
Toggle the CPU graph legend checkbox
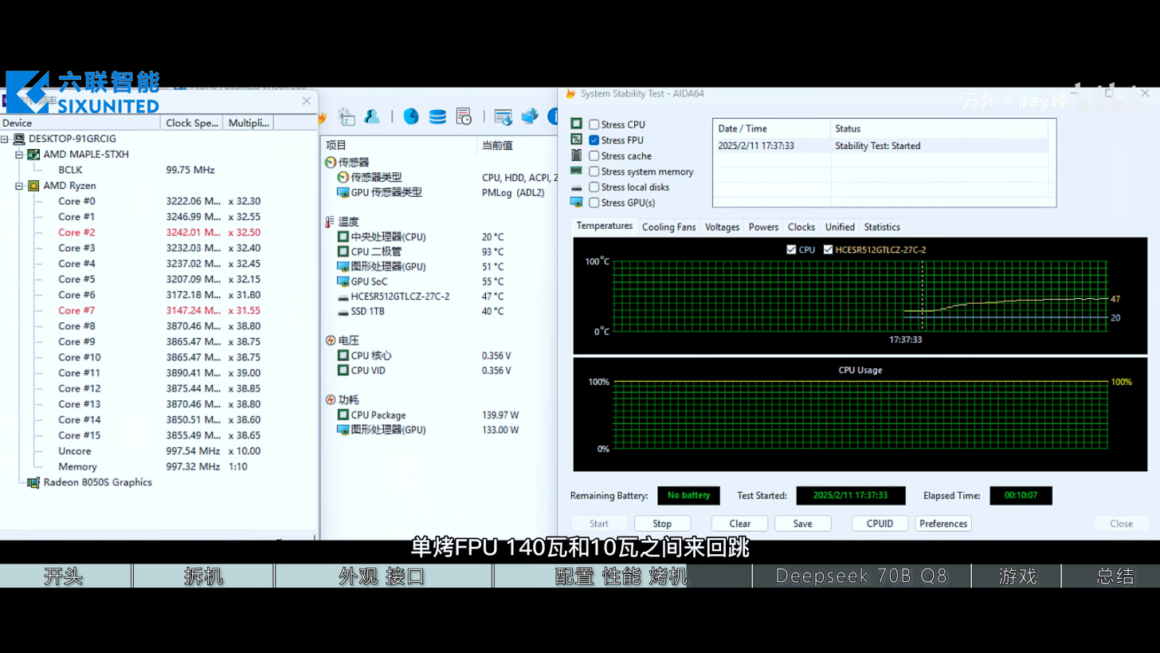pyautogui.click(x=792, y=250)
